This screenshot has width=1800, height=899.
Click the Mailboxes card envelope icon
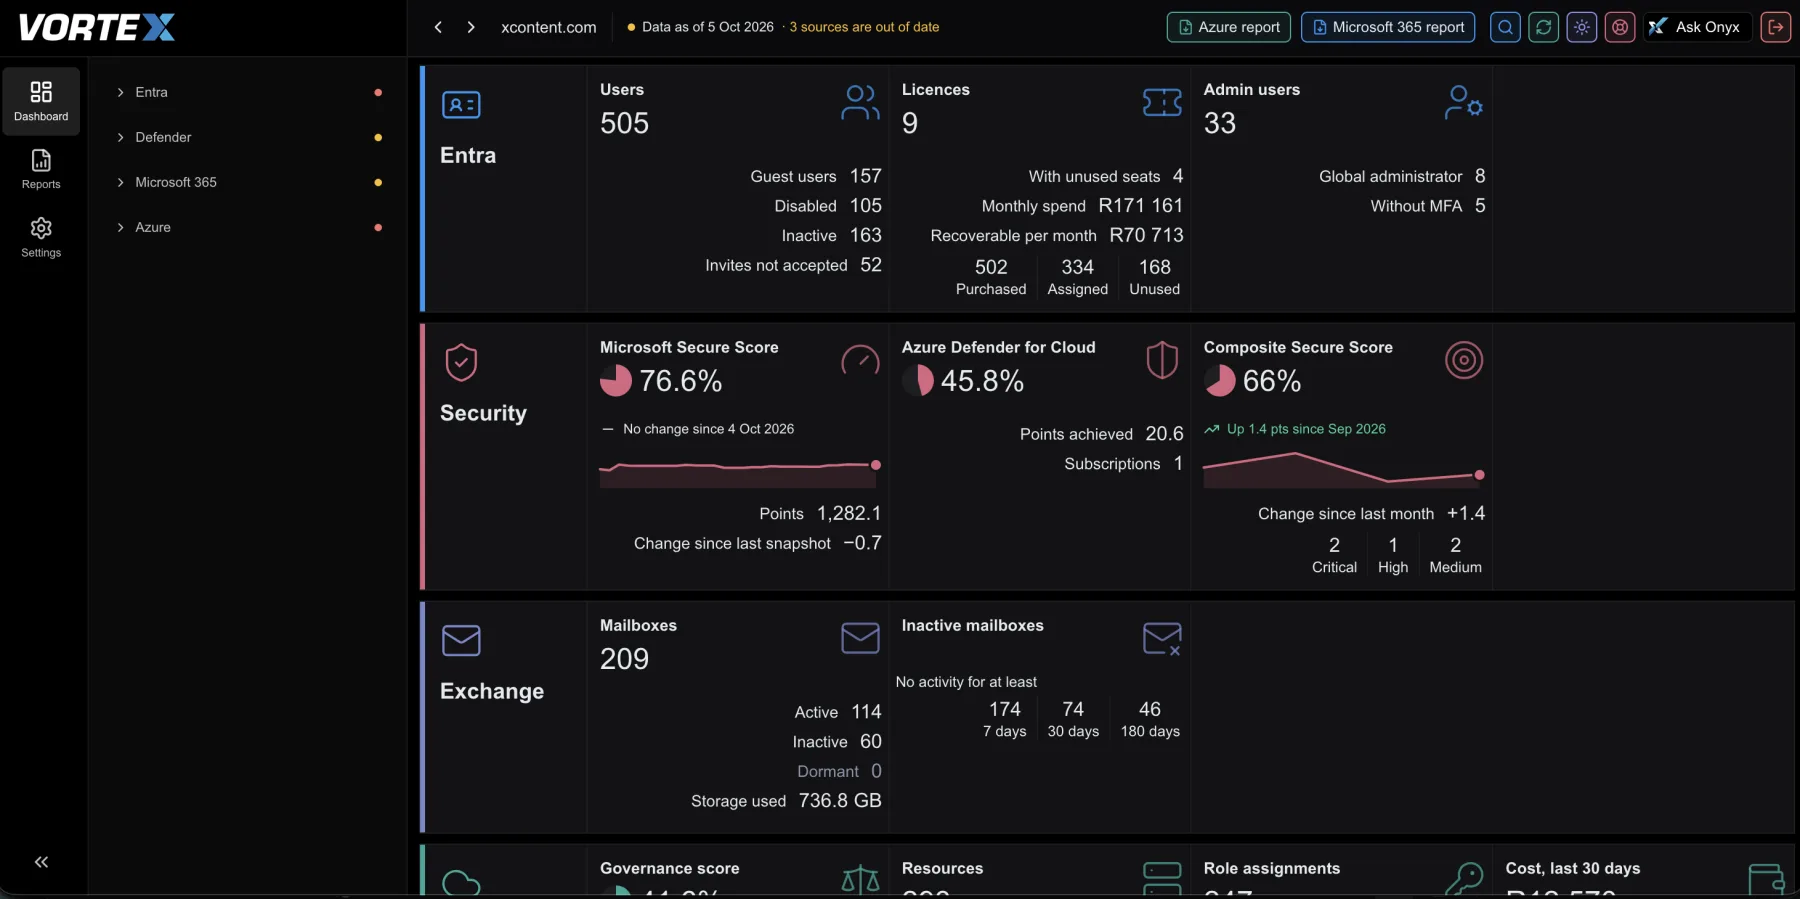pos(860,638)
